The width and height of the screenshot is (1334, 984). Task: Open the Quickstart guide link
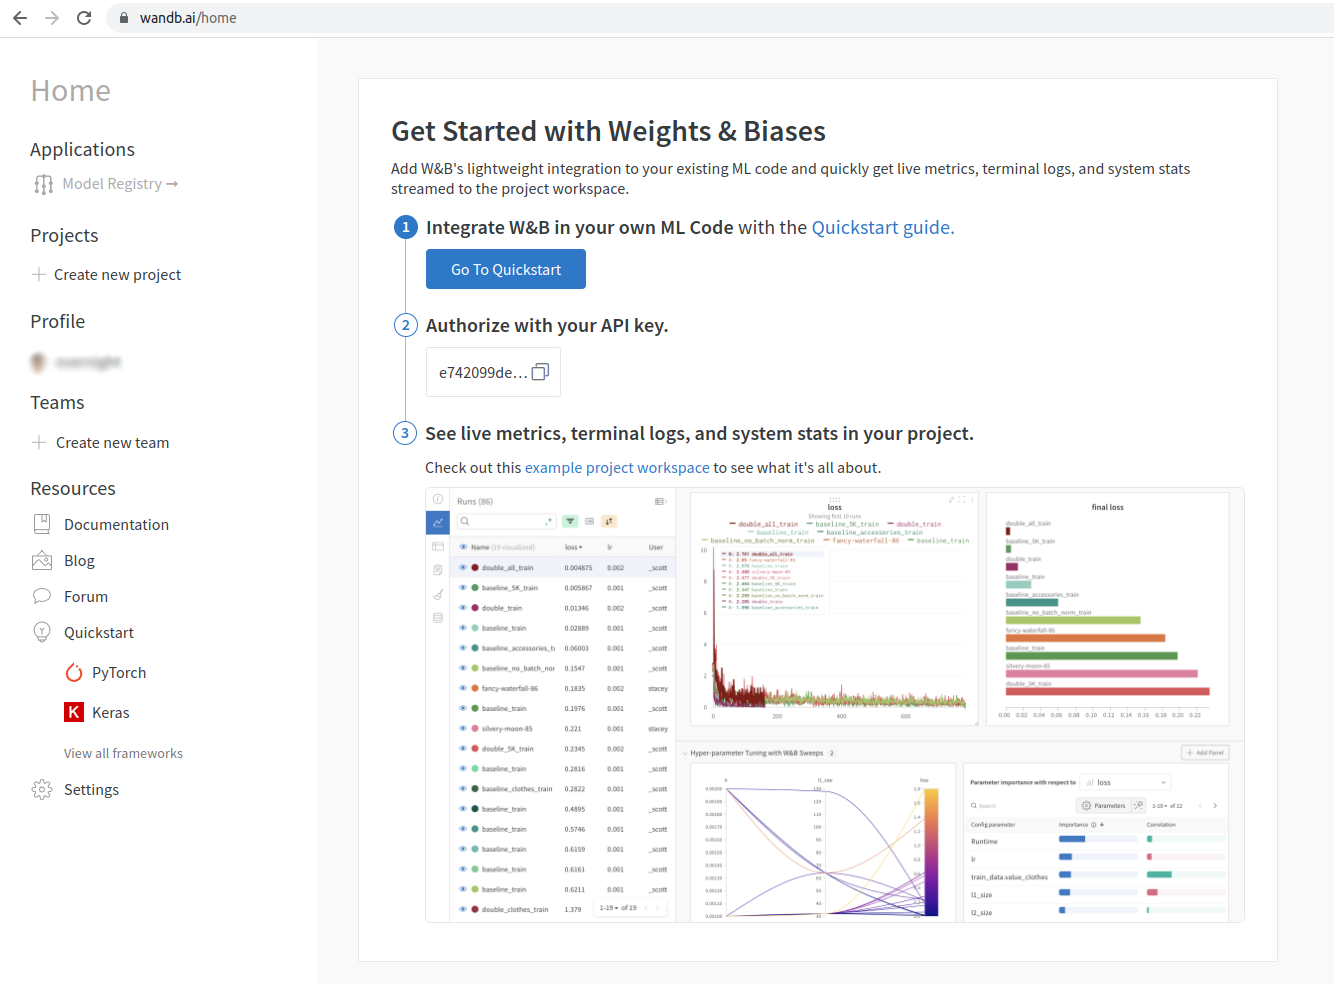tap(882, 227)
